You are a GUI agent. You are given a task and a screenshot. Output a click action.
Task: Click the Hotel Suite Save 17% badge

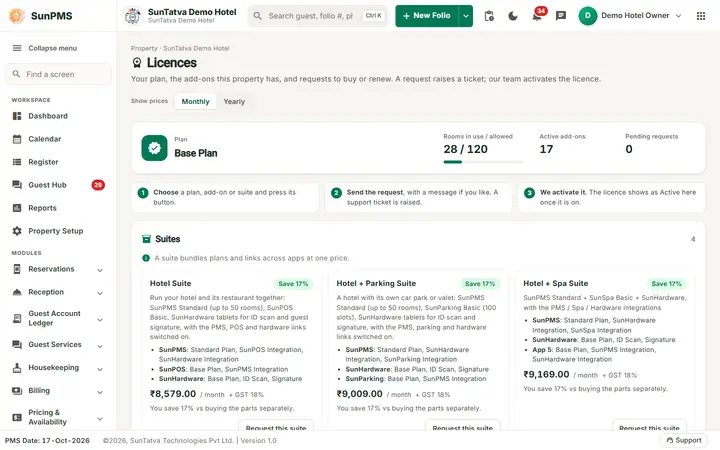click(293, 284)
